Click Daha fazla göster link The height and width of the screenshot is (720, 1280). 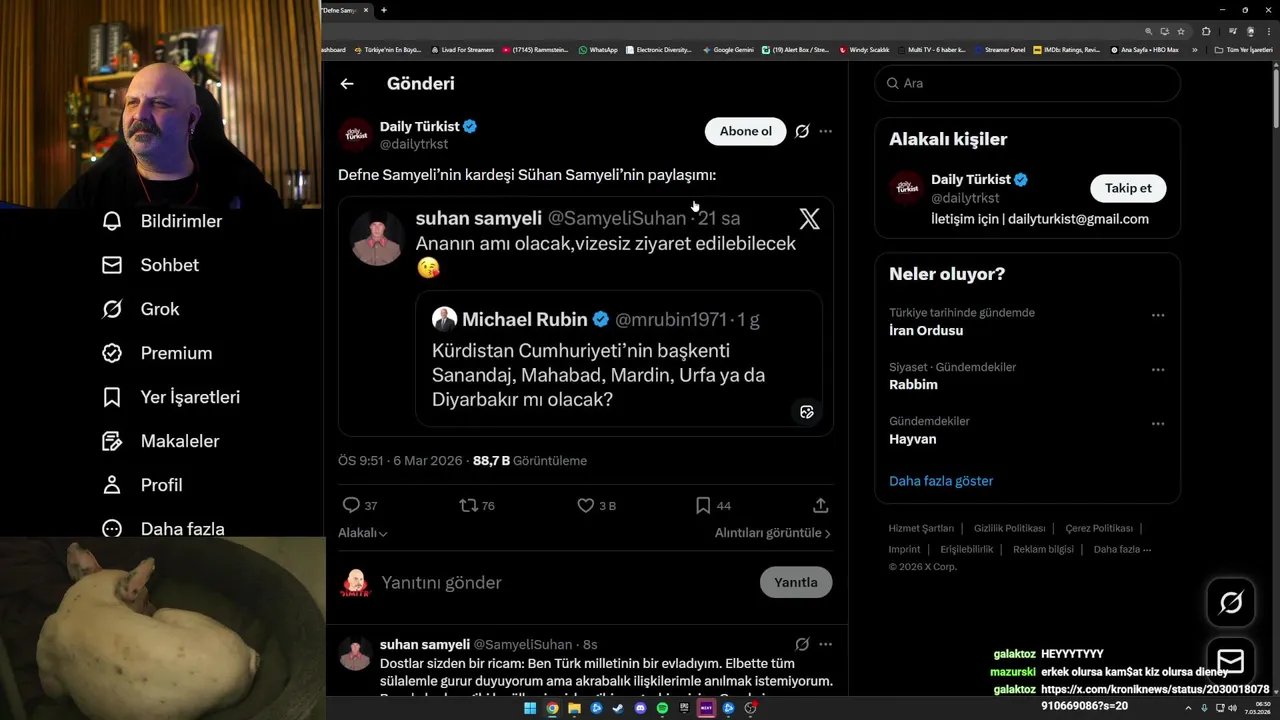pyautogui.click(x=941, y=481)
